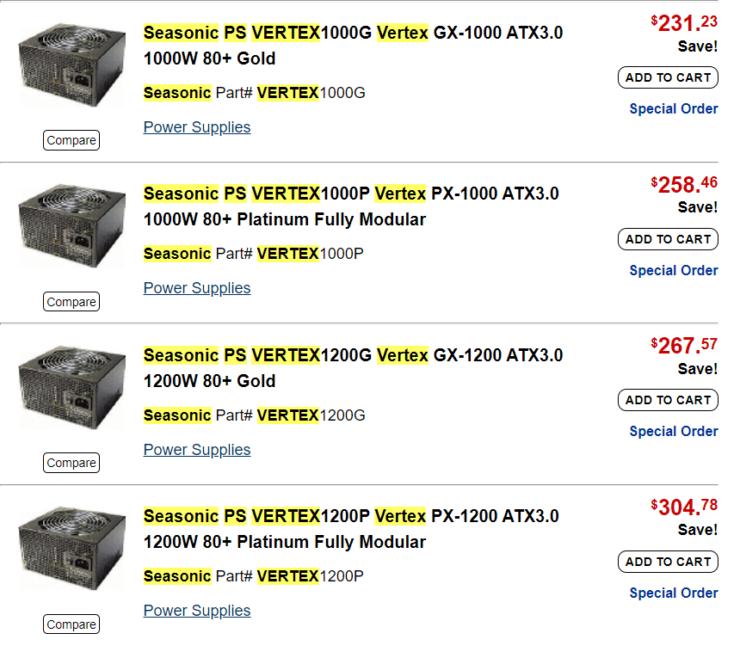Screen dimensions: 740x658
Task: Add the $267.57 Vertex GX-1200 to cart
Action: tap(668, 400)
